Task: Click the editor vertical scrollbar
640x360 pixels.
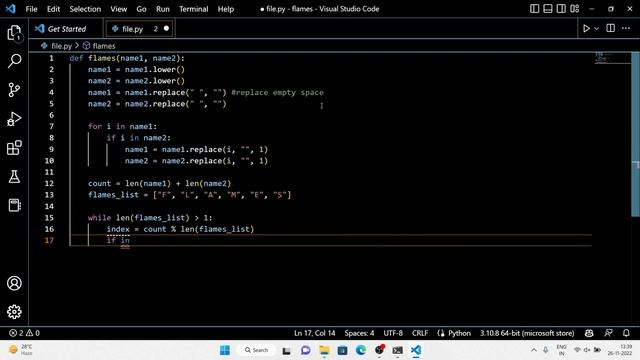Action: pyautogui.click(x=636, y=134)
